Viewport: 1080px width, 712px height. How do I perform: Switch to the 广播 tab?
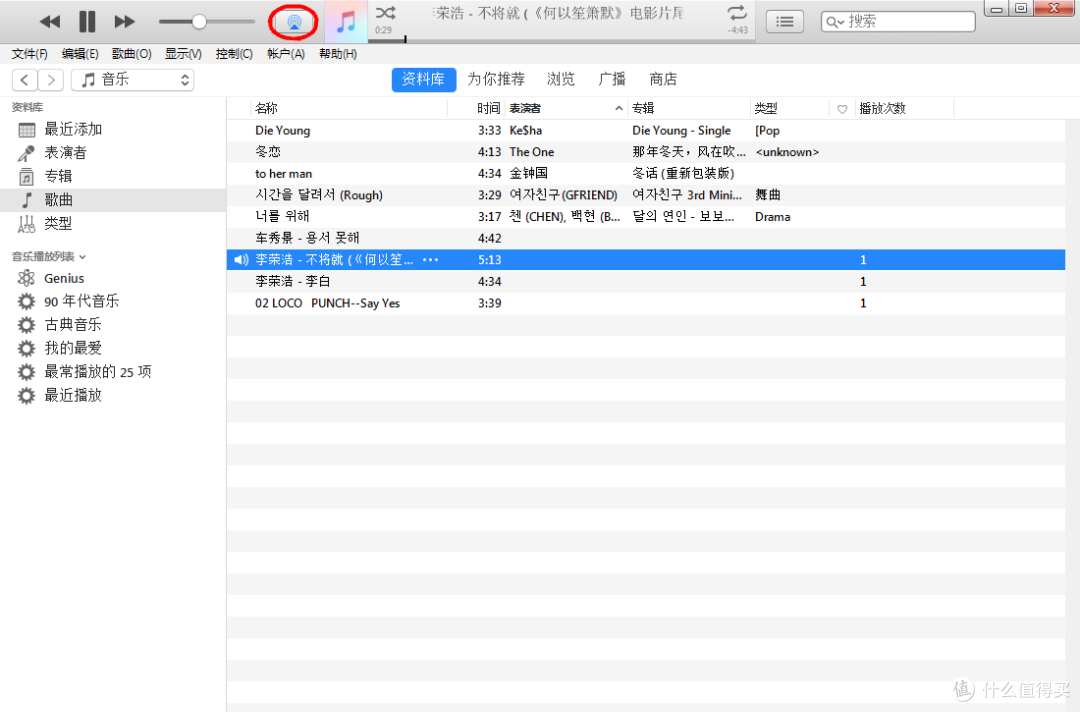point(612,79)
